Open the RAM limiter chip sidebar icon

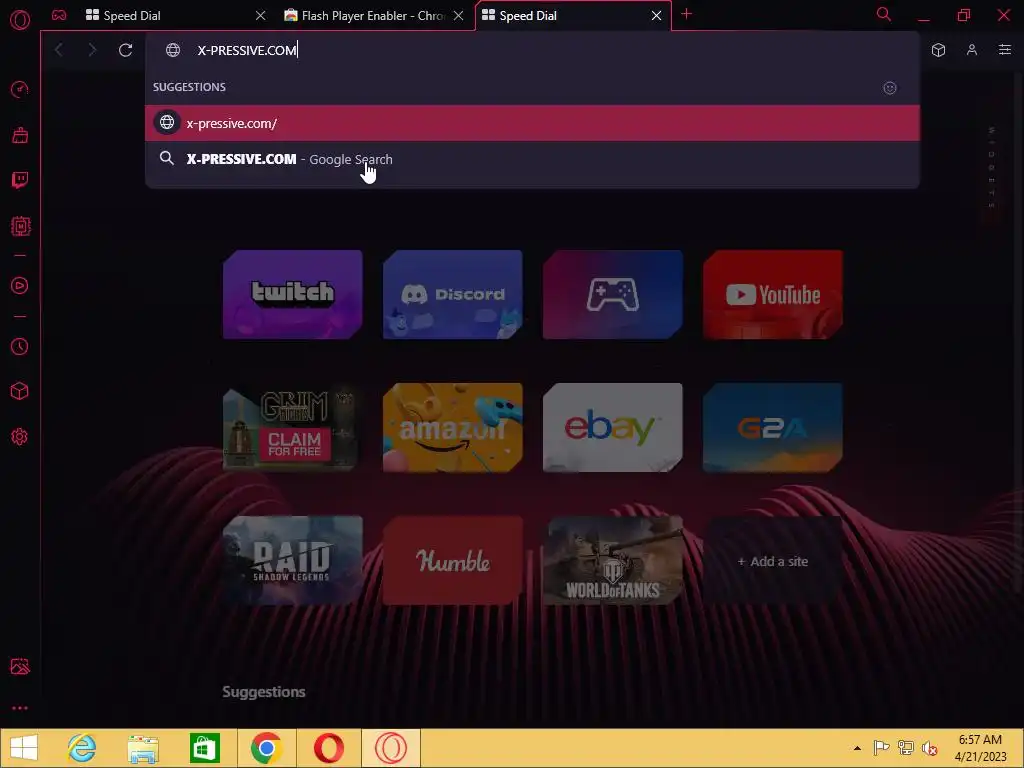(x=20, y=226)
